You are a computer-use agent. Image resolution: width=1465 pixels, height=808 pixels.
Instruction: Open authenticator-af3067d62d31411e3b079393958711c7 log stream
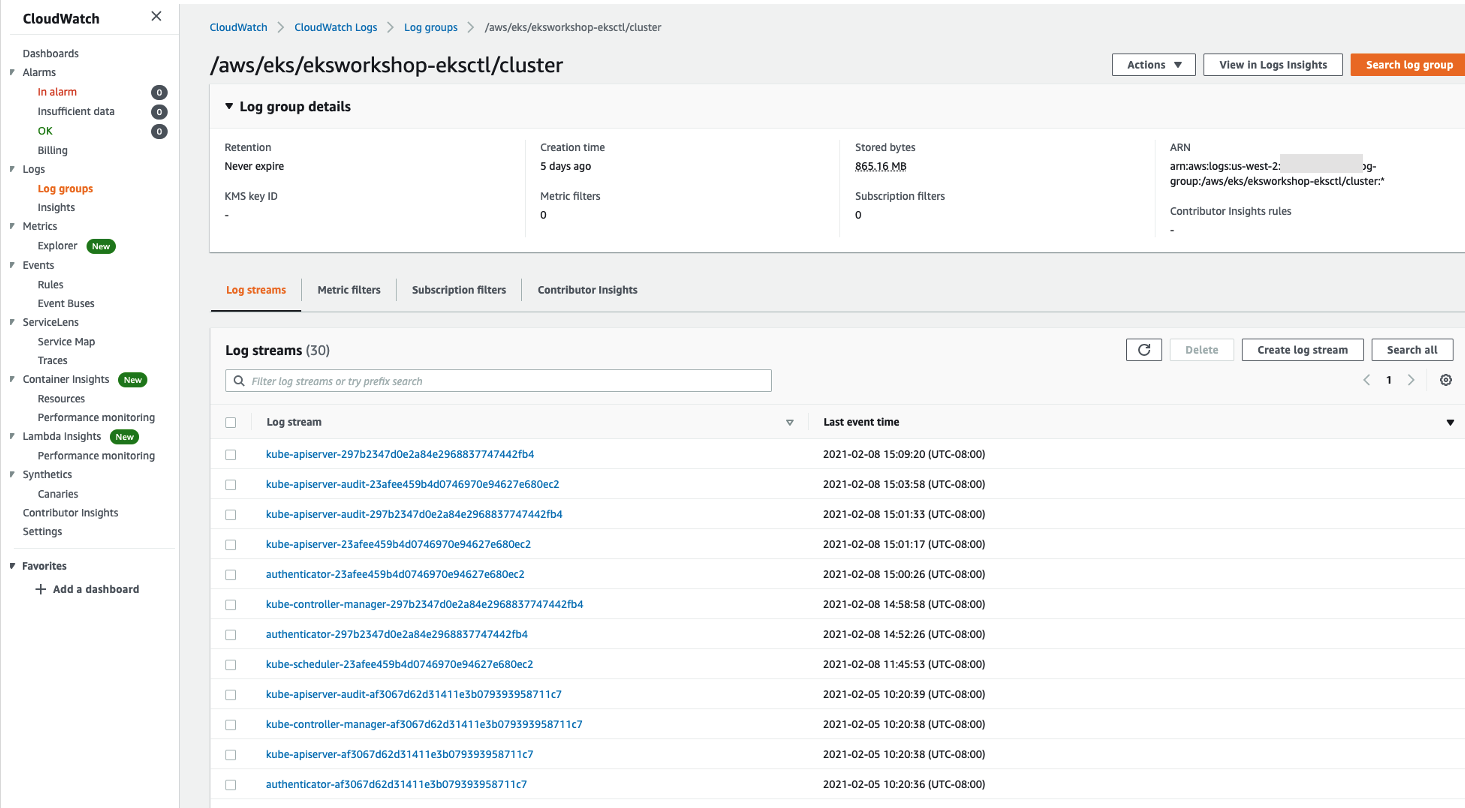(396, 785)
